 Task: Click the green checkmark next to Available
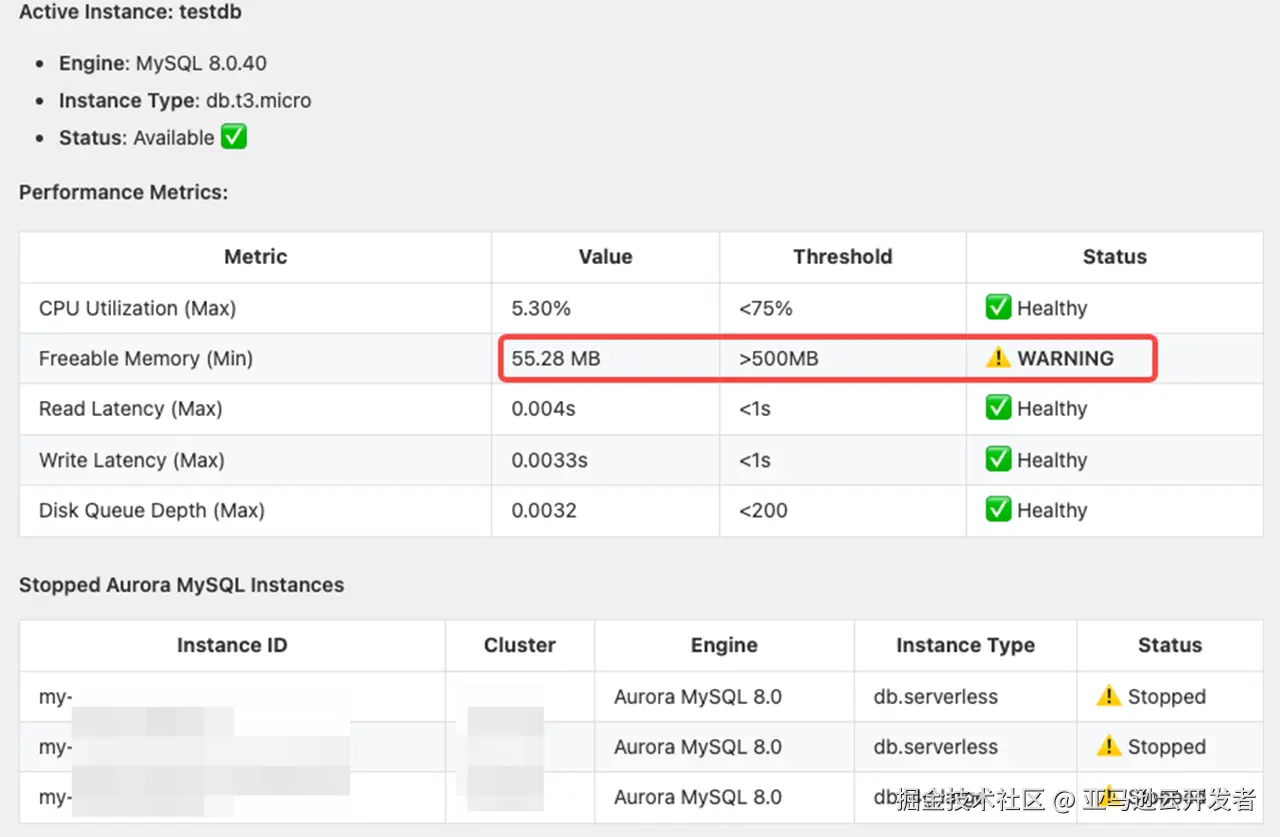click(233, 137)
